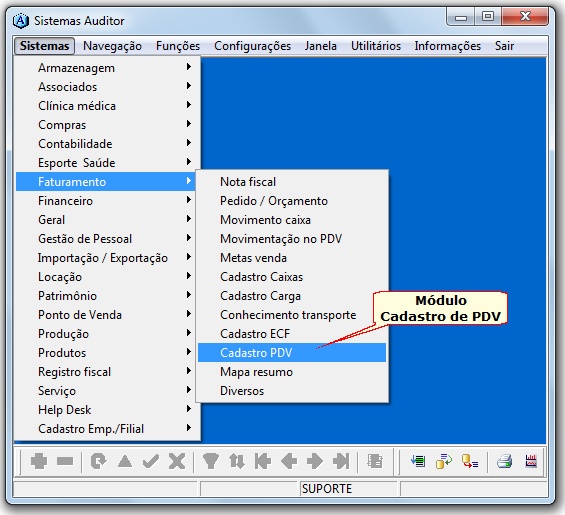Click the plus (add record) toolbar icon
Viewport: 565px width, 515px height.
coord(39,461)
